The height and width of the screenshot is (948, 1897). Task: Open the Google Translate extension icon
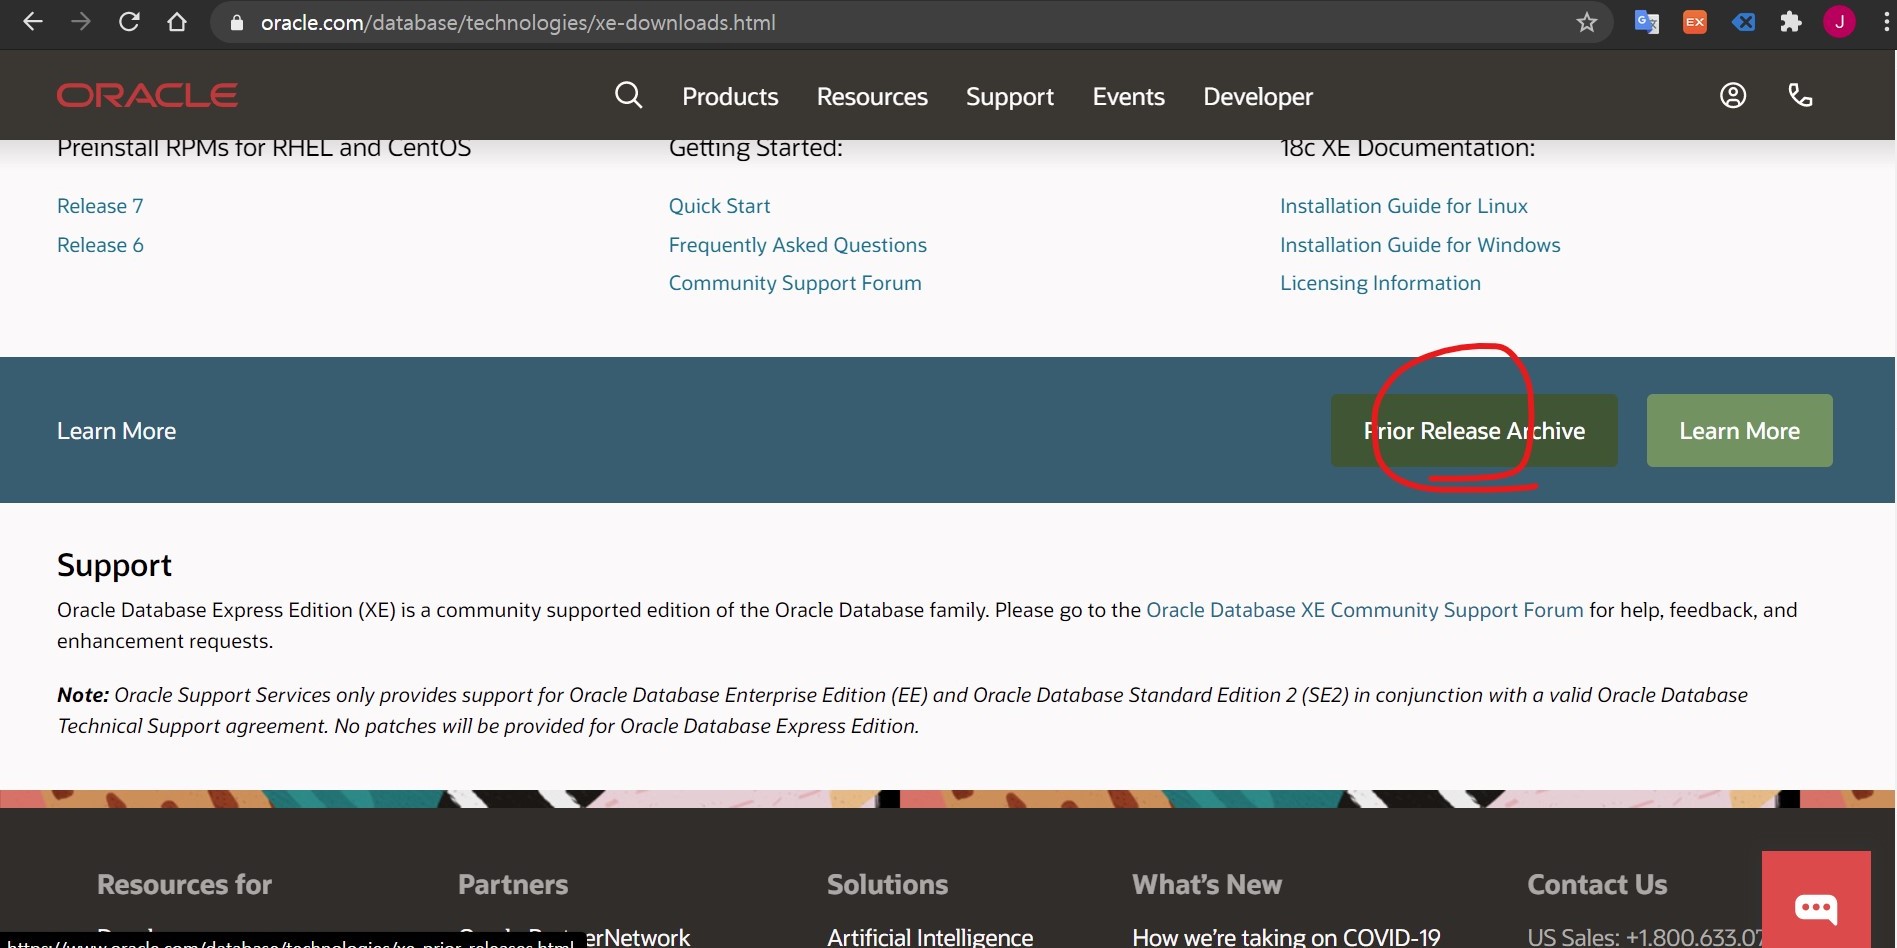tap(1647, 22)
